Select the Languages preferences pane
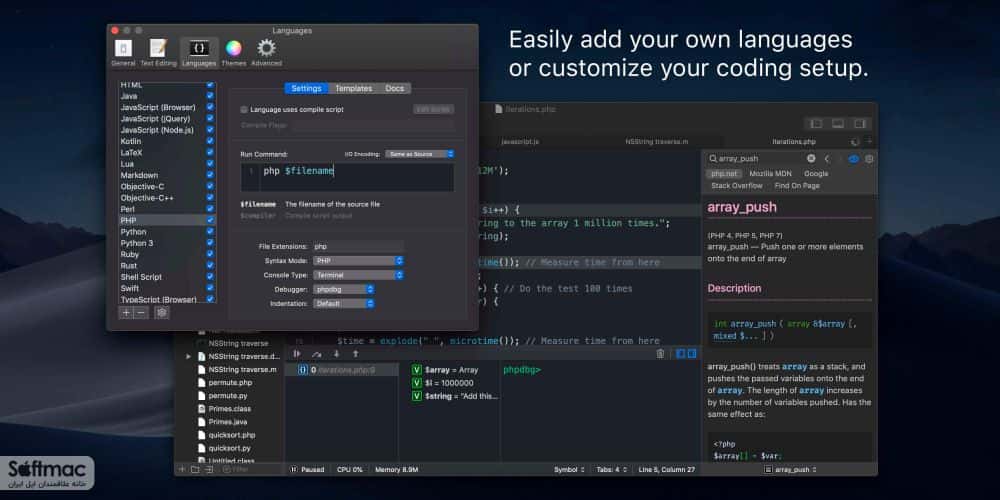The height and width of the screenshot is (500, 1000). click(199, 52)
